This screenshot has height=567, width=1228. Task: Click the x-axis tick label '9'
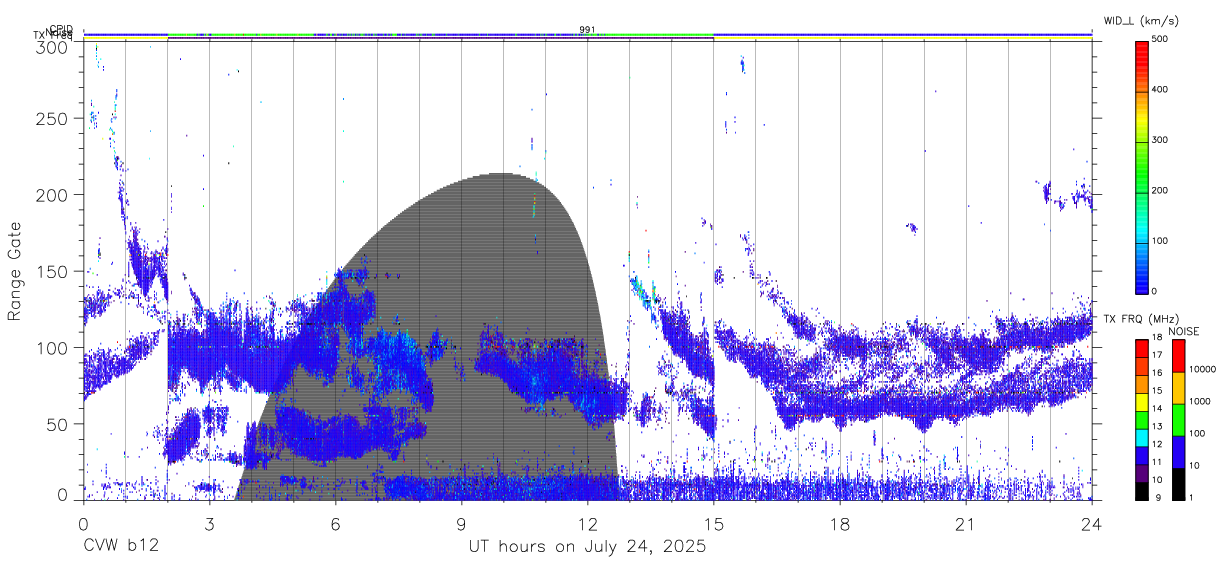pyautogui.click(x=461, y=524)
